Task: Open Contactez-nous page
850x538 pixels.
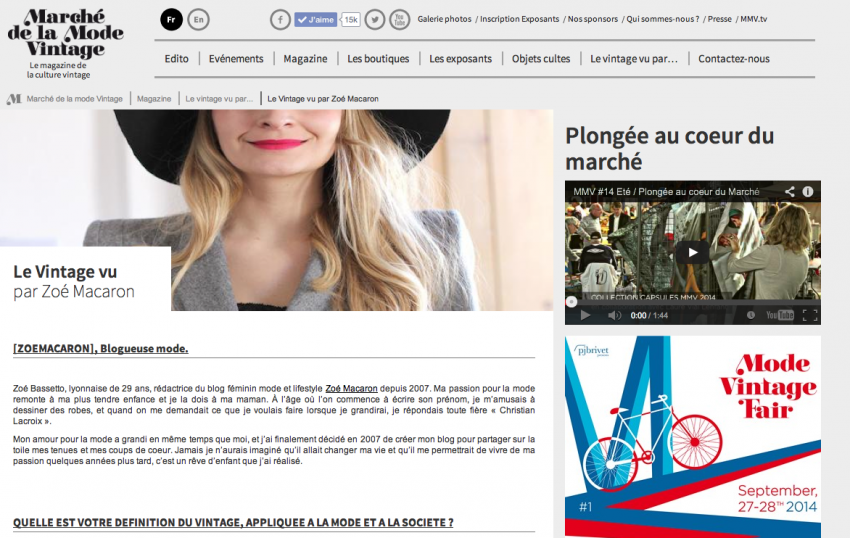Action: point(733,59)
